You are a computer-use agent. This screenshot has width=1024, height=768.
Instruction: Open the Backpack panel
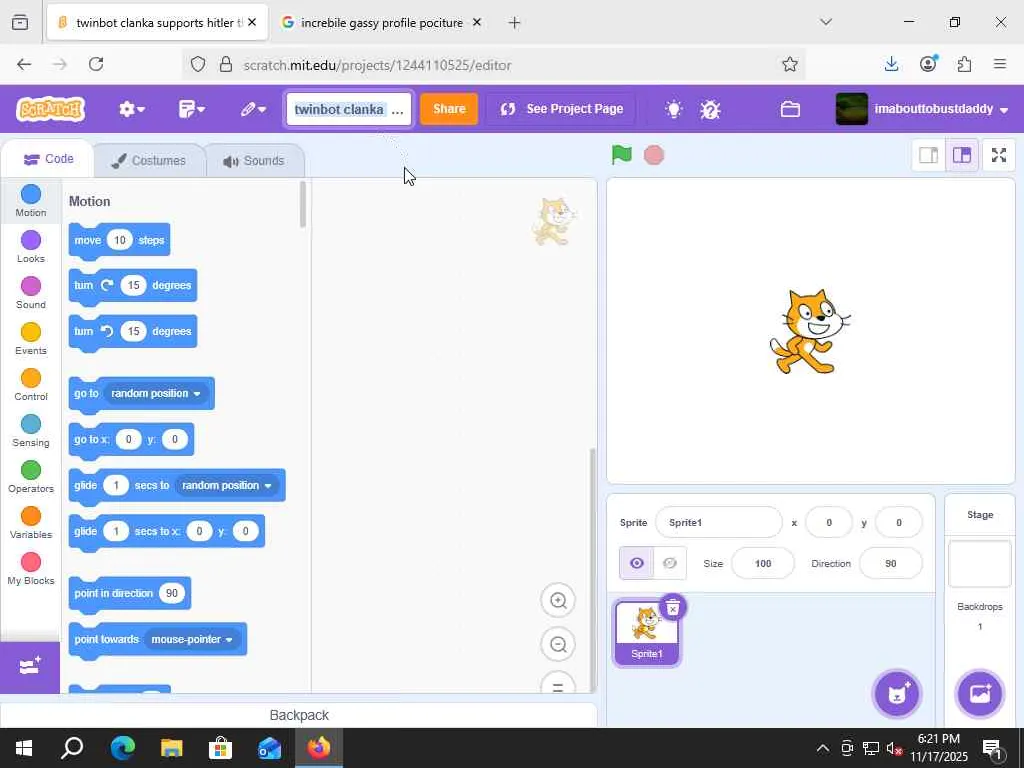[298, 715]
